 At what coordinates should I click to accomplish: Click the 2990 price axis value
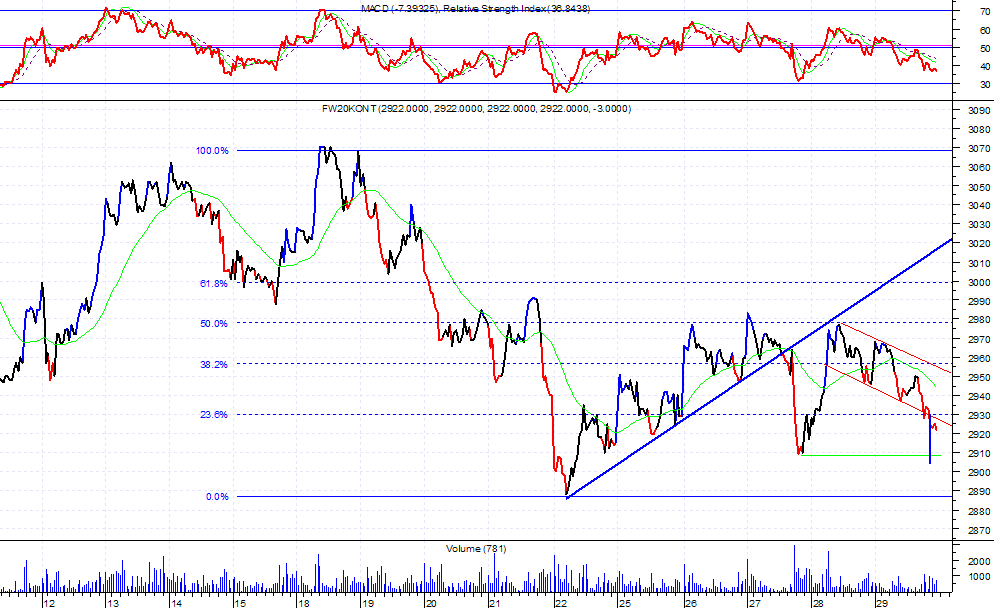click(979, 302)
